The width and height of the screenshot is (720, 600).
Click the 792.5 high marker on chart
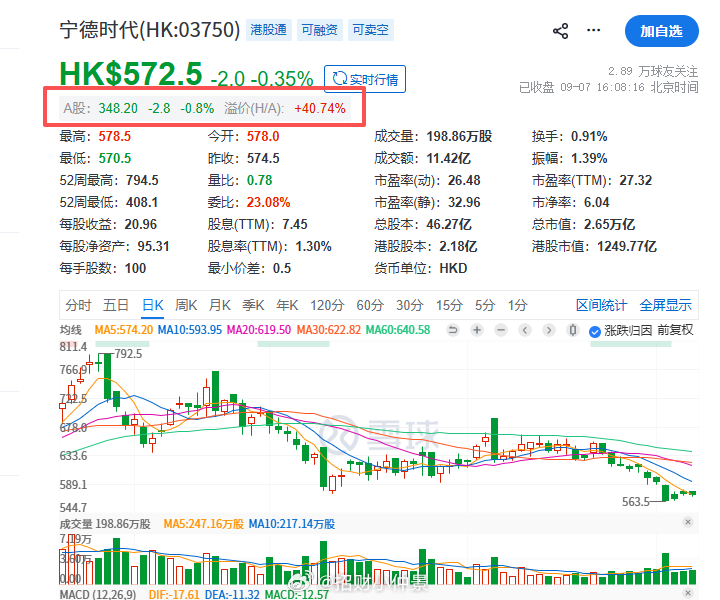coord(128,354)
